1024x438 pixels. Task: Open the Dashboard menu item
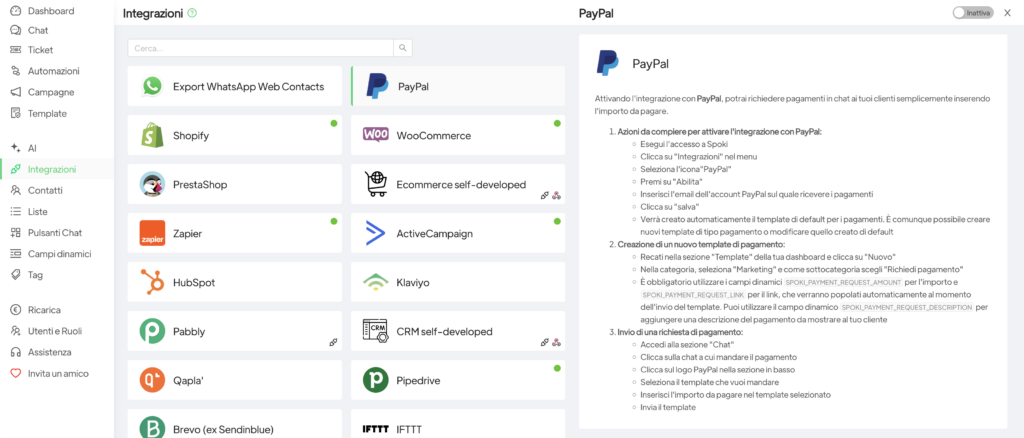[50, 10]
